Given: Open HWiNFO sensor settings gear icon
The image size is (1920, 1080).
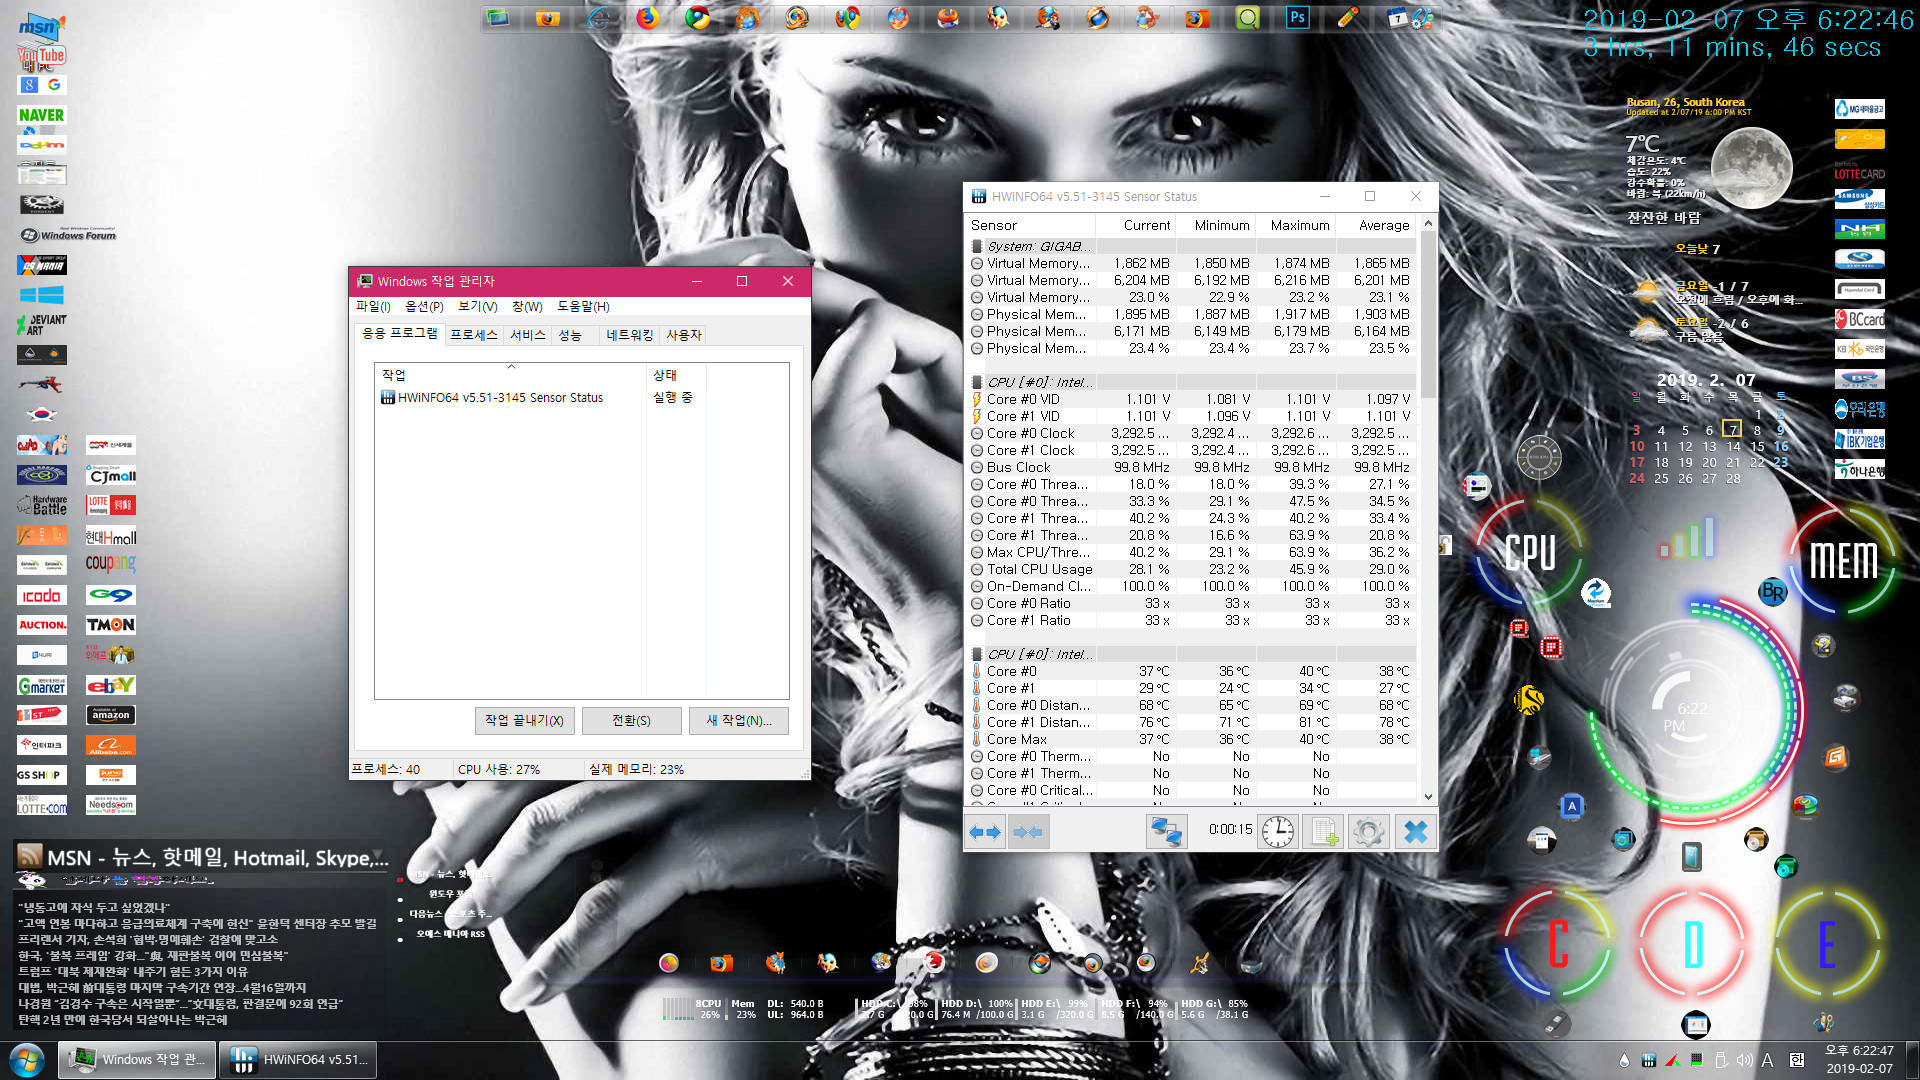Looking at the screenshot, I should 1369,832.
